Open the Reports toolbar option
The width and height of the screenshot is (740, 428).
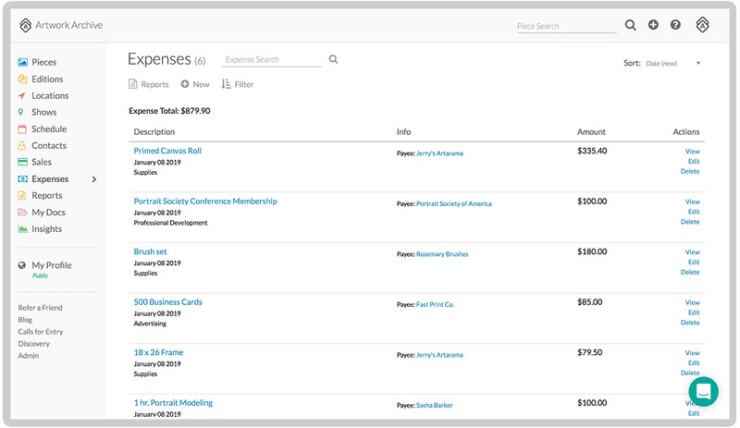[x=149, y=85]
